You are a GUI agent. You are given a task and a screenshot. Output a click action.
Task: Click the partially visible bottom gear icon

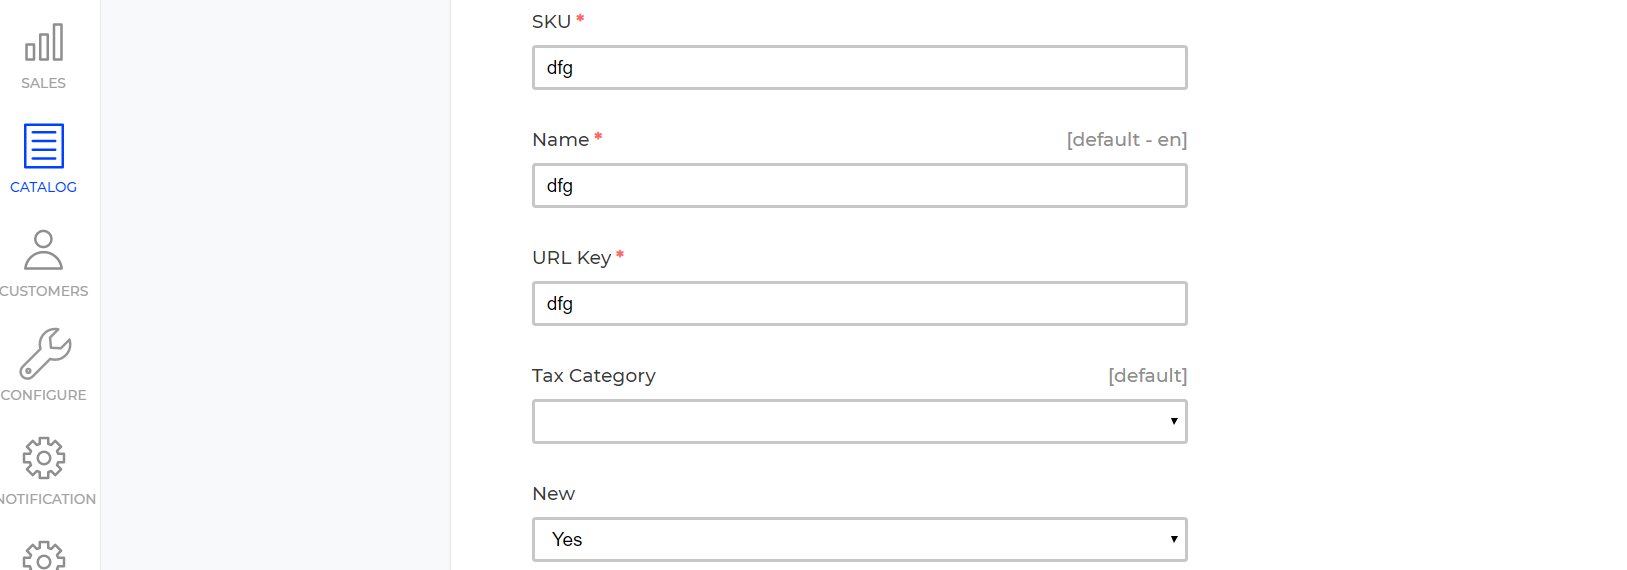[44, 555]
